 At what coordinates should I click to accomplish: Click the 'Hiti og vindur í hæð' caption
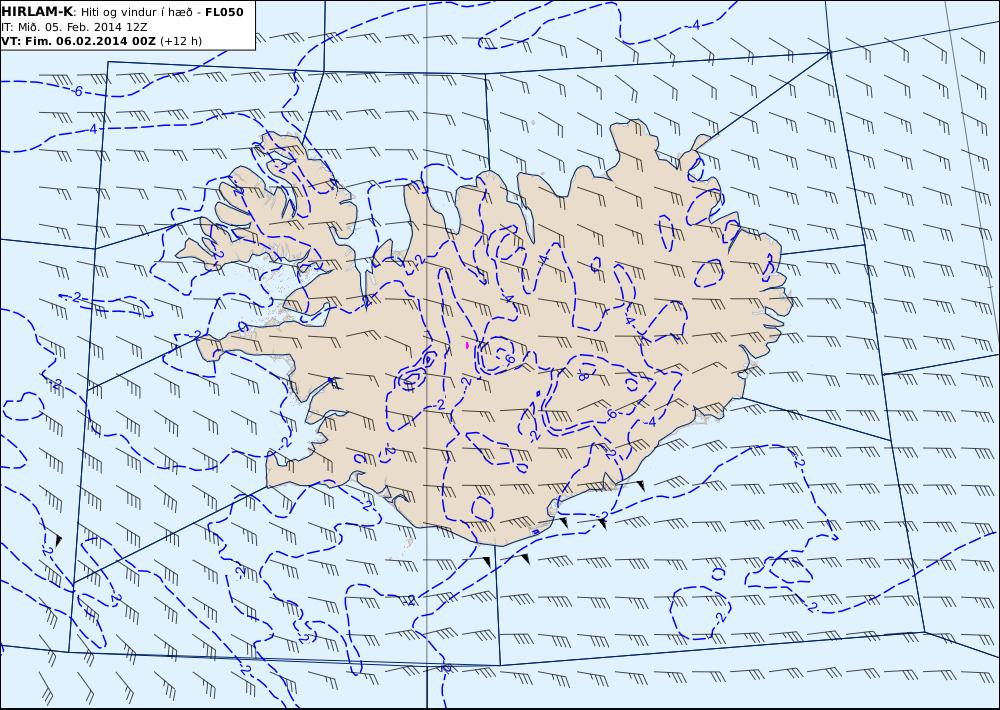click(136, 12)
